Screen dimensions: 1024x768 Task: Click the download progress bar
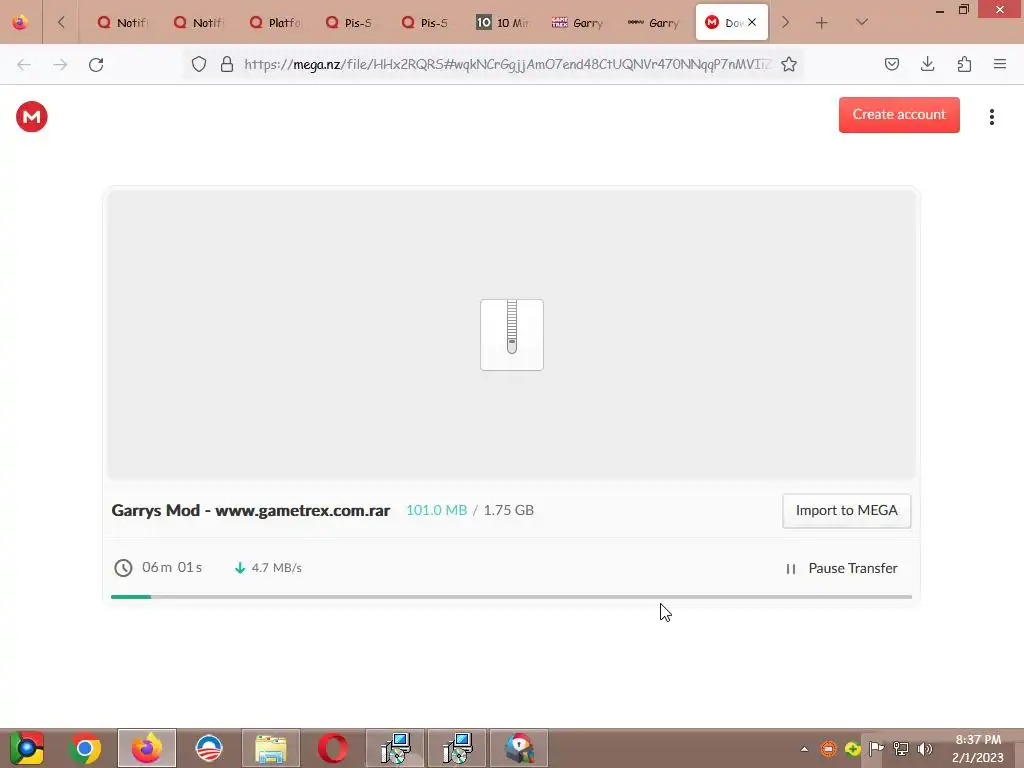[x=511, y=596]
